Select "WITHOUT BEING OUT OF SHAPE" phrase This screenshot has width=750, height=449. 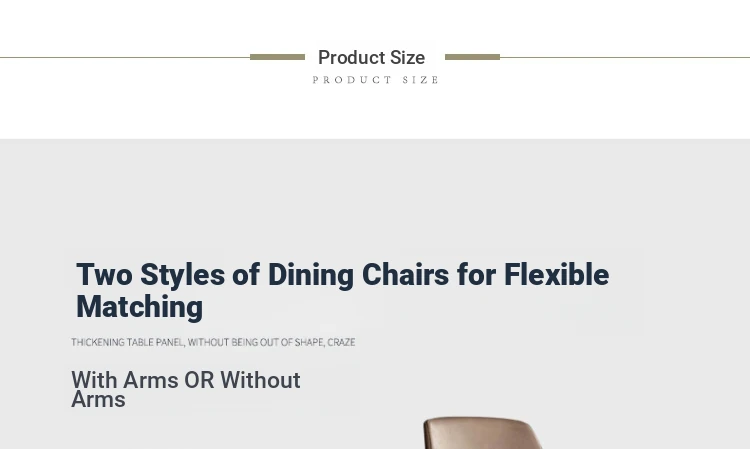point(256,342)
